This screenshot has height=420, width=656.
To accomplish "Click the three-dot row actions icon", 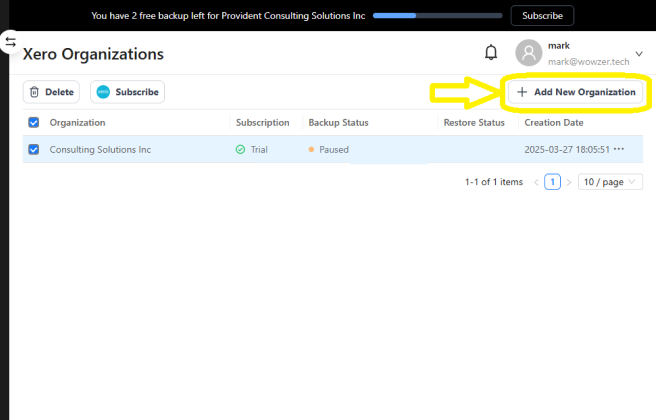I will coord(619,149).
